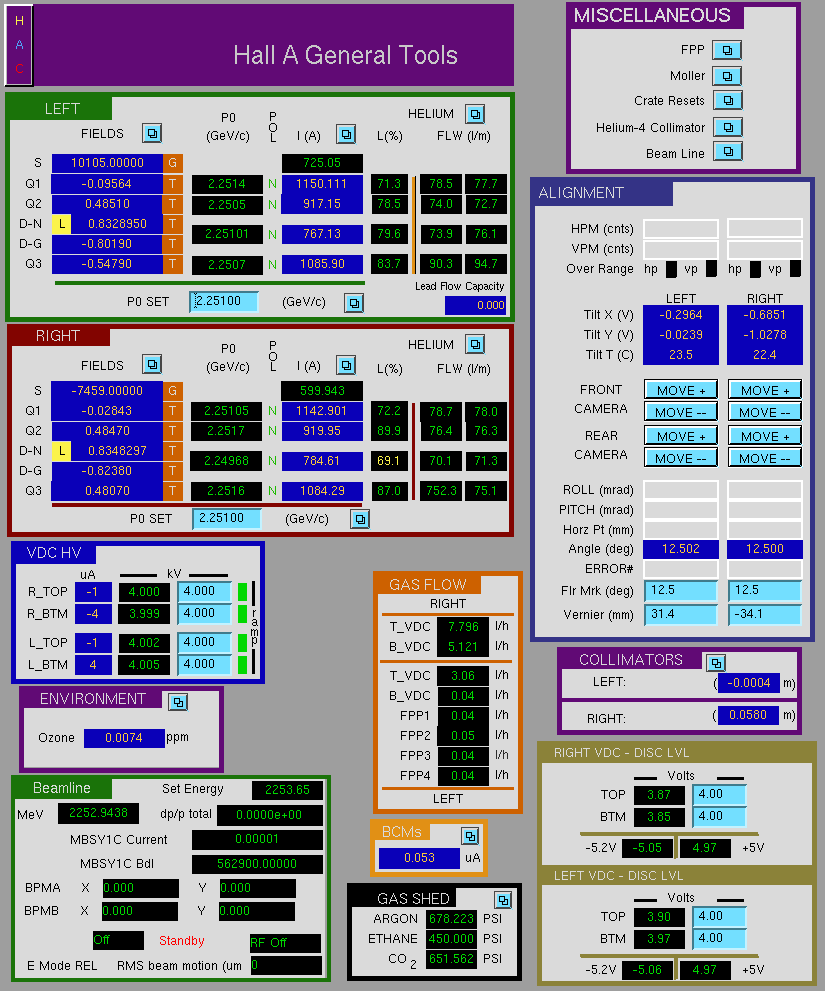Click RIGHT Q3 flow value 752.3

(x=441, y=491)
